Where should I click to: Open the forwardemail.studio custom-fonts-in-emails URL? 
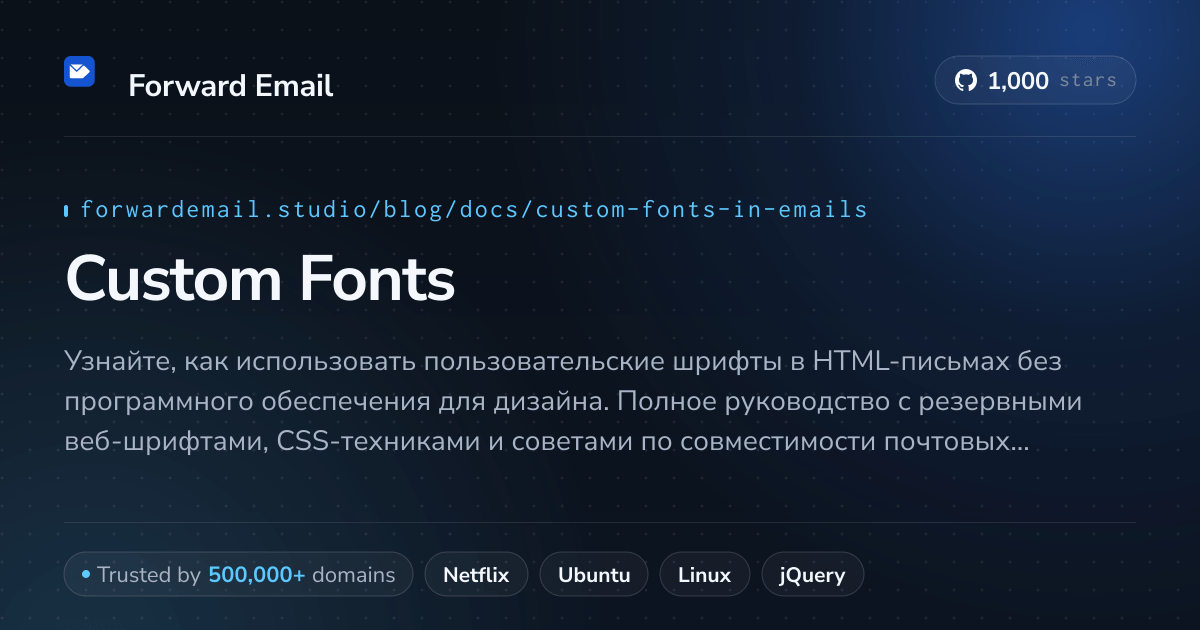tap(474, 210)
